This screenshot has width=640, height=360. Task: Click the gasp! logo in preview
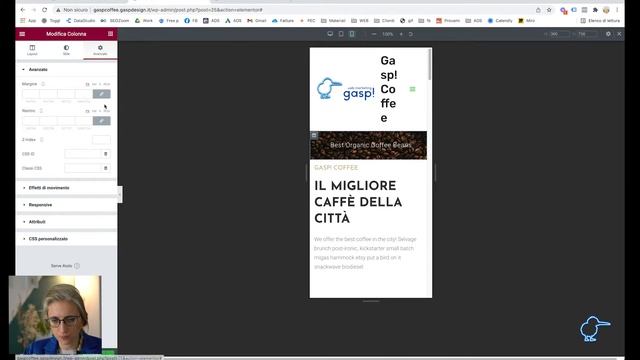tap(346, 89)
